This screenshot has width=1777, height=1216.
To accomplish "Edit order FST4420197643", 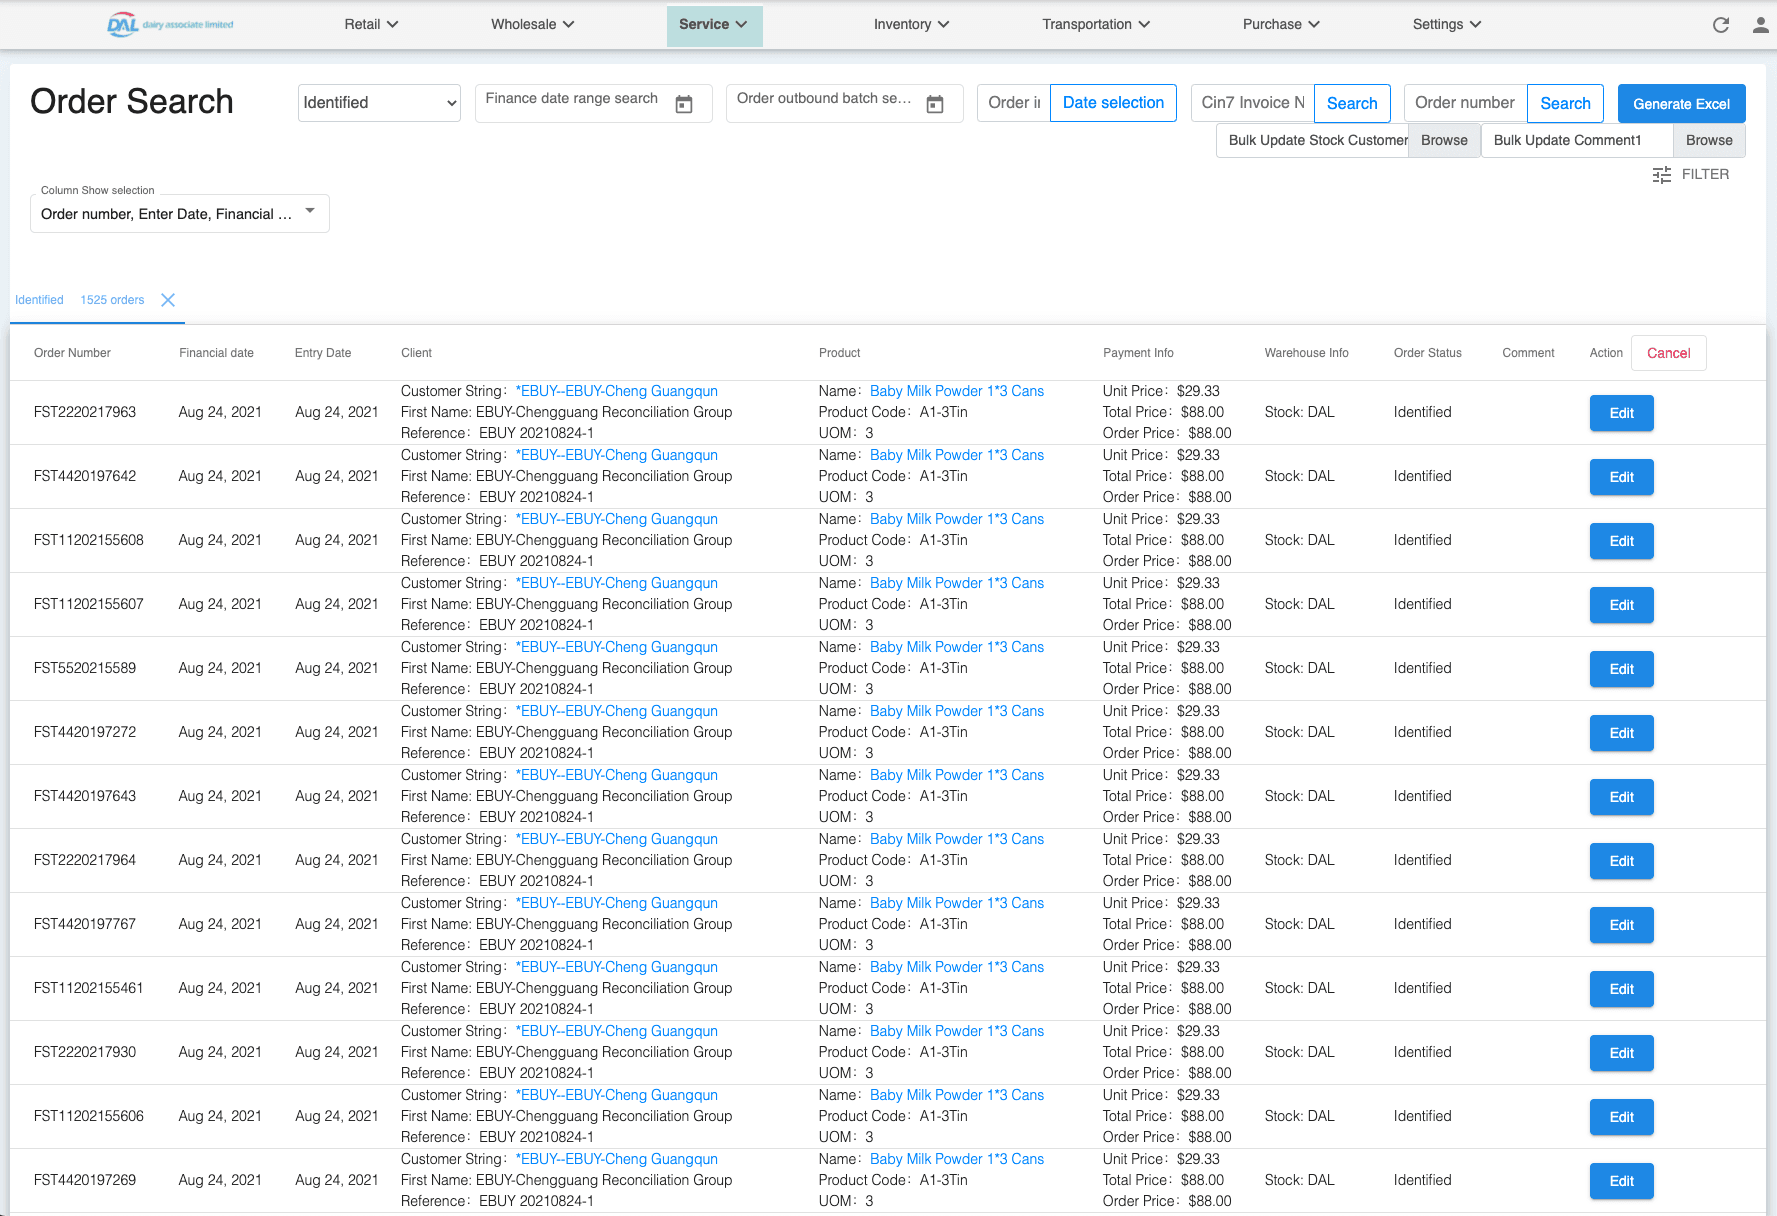I will [x=1621, y=797].
